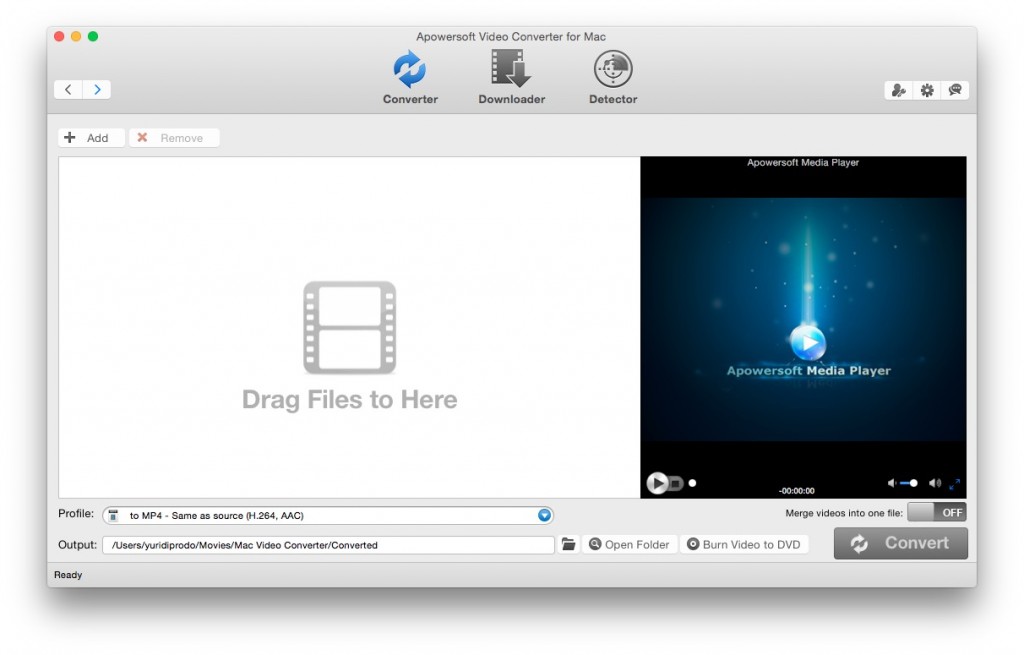Go back with the left arrow
The width and height of the screenshot is (1024, 655).
(68, 90)
